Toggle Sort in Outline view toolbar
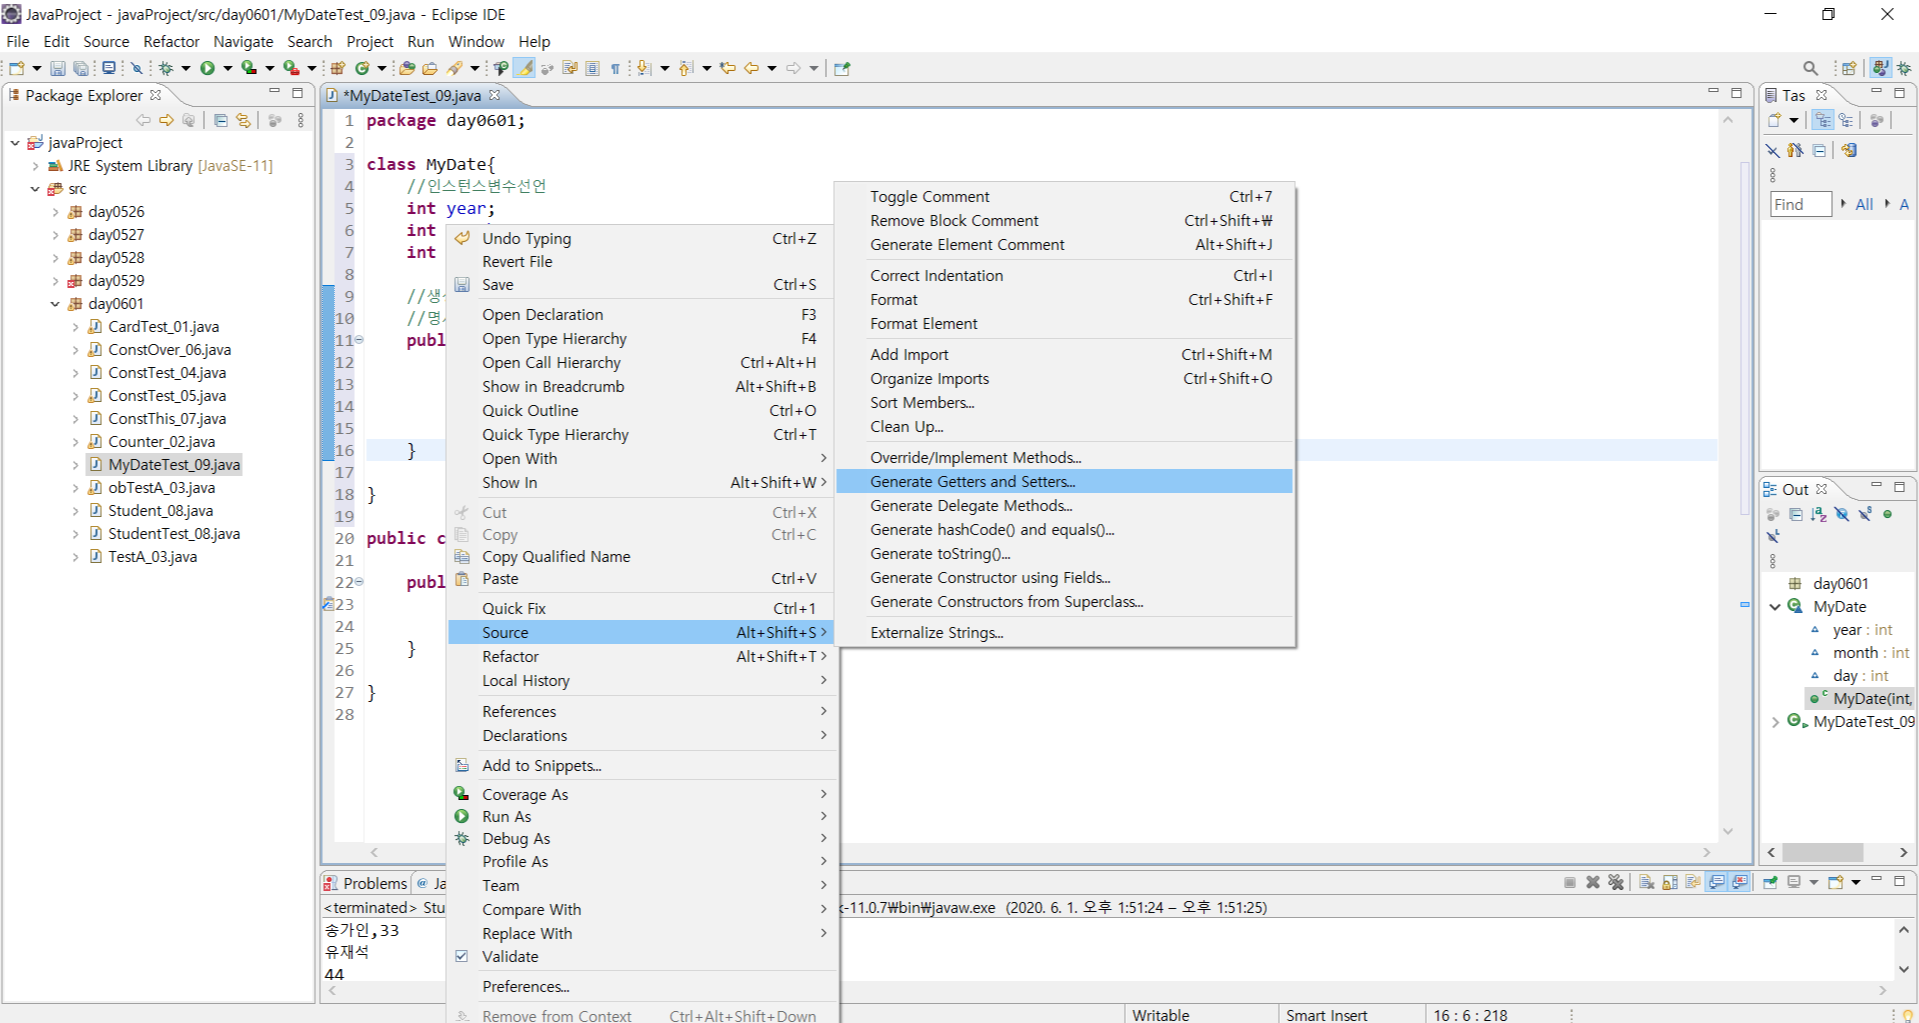This screenshot has width=1919, height=1023. point(1818,514)
